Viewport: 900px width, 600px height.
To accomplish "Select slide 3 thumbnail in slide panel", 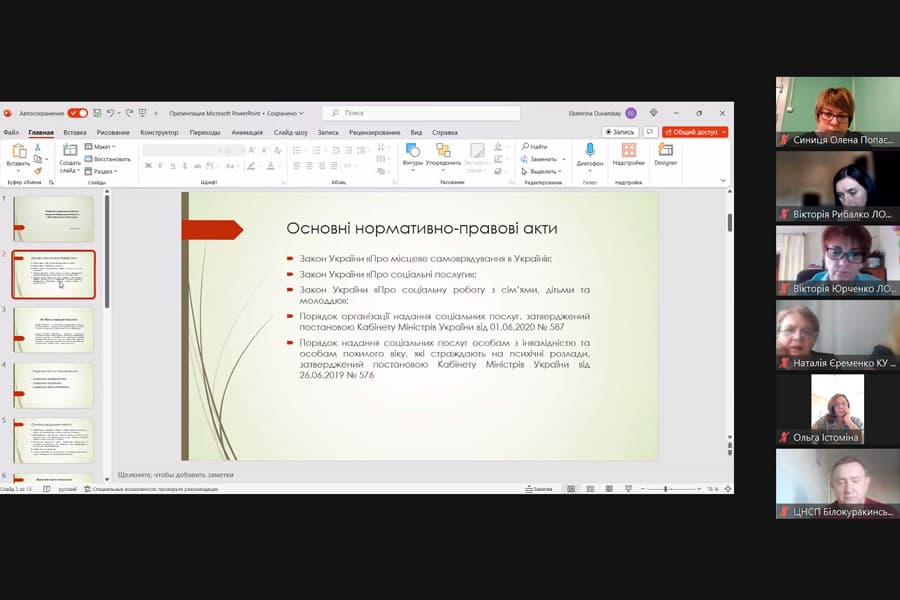I will [x=54, y=329].
